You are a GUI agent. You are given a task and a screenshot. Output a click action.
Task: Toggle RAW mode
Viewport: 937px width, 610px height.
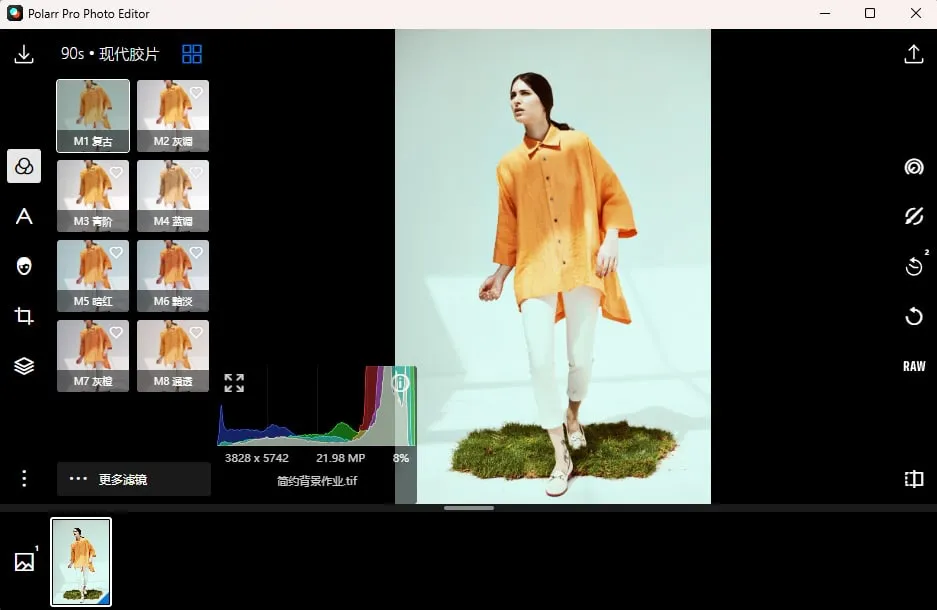click(913, 366)
